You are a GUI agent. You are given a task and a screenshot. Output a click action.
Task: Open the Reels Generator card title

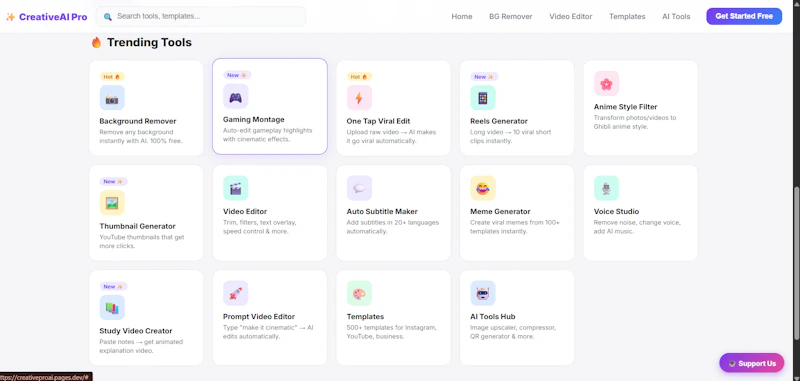pos(498,121)
